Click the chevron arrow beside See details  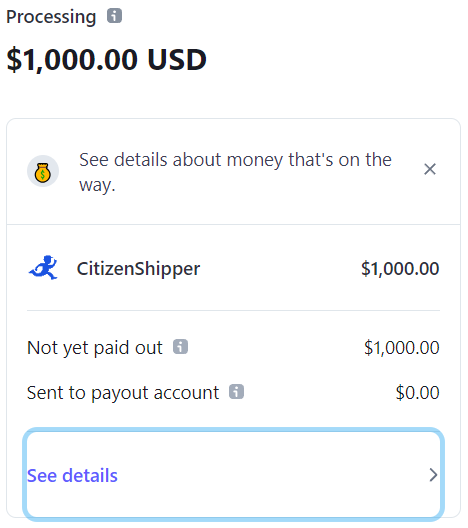click(434, 475)
